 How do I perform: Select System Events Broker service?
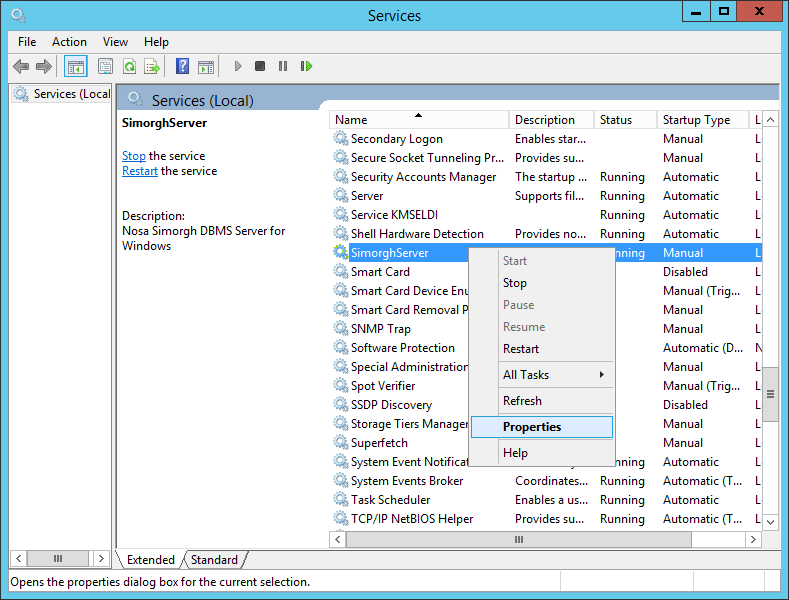pos(546,481)
